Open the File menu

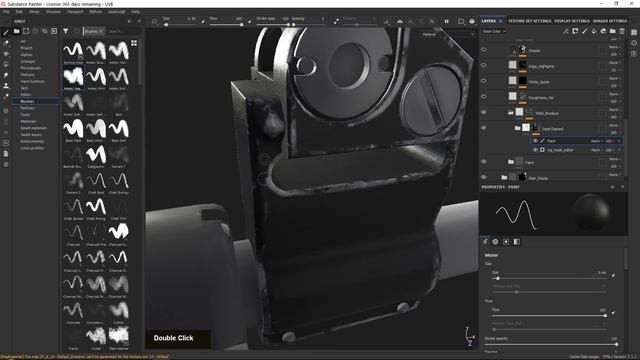tap(6, 12)
